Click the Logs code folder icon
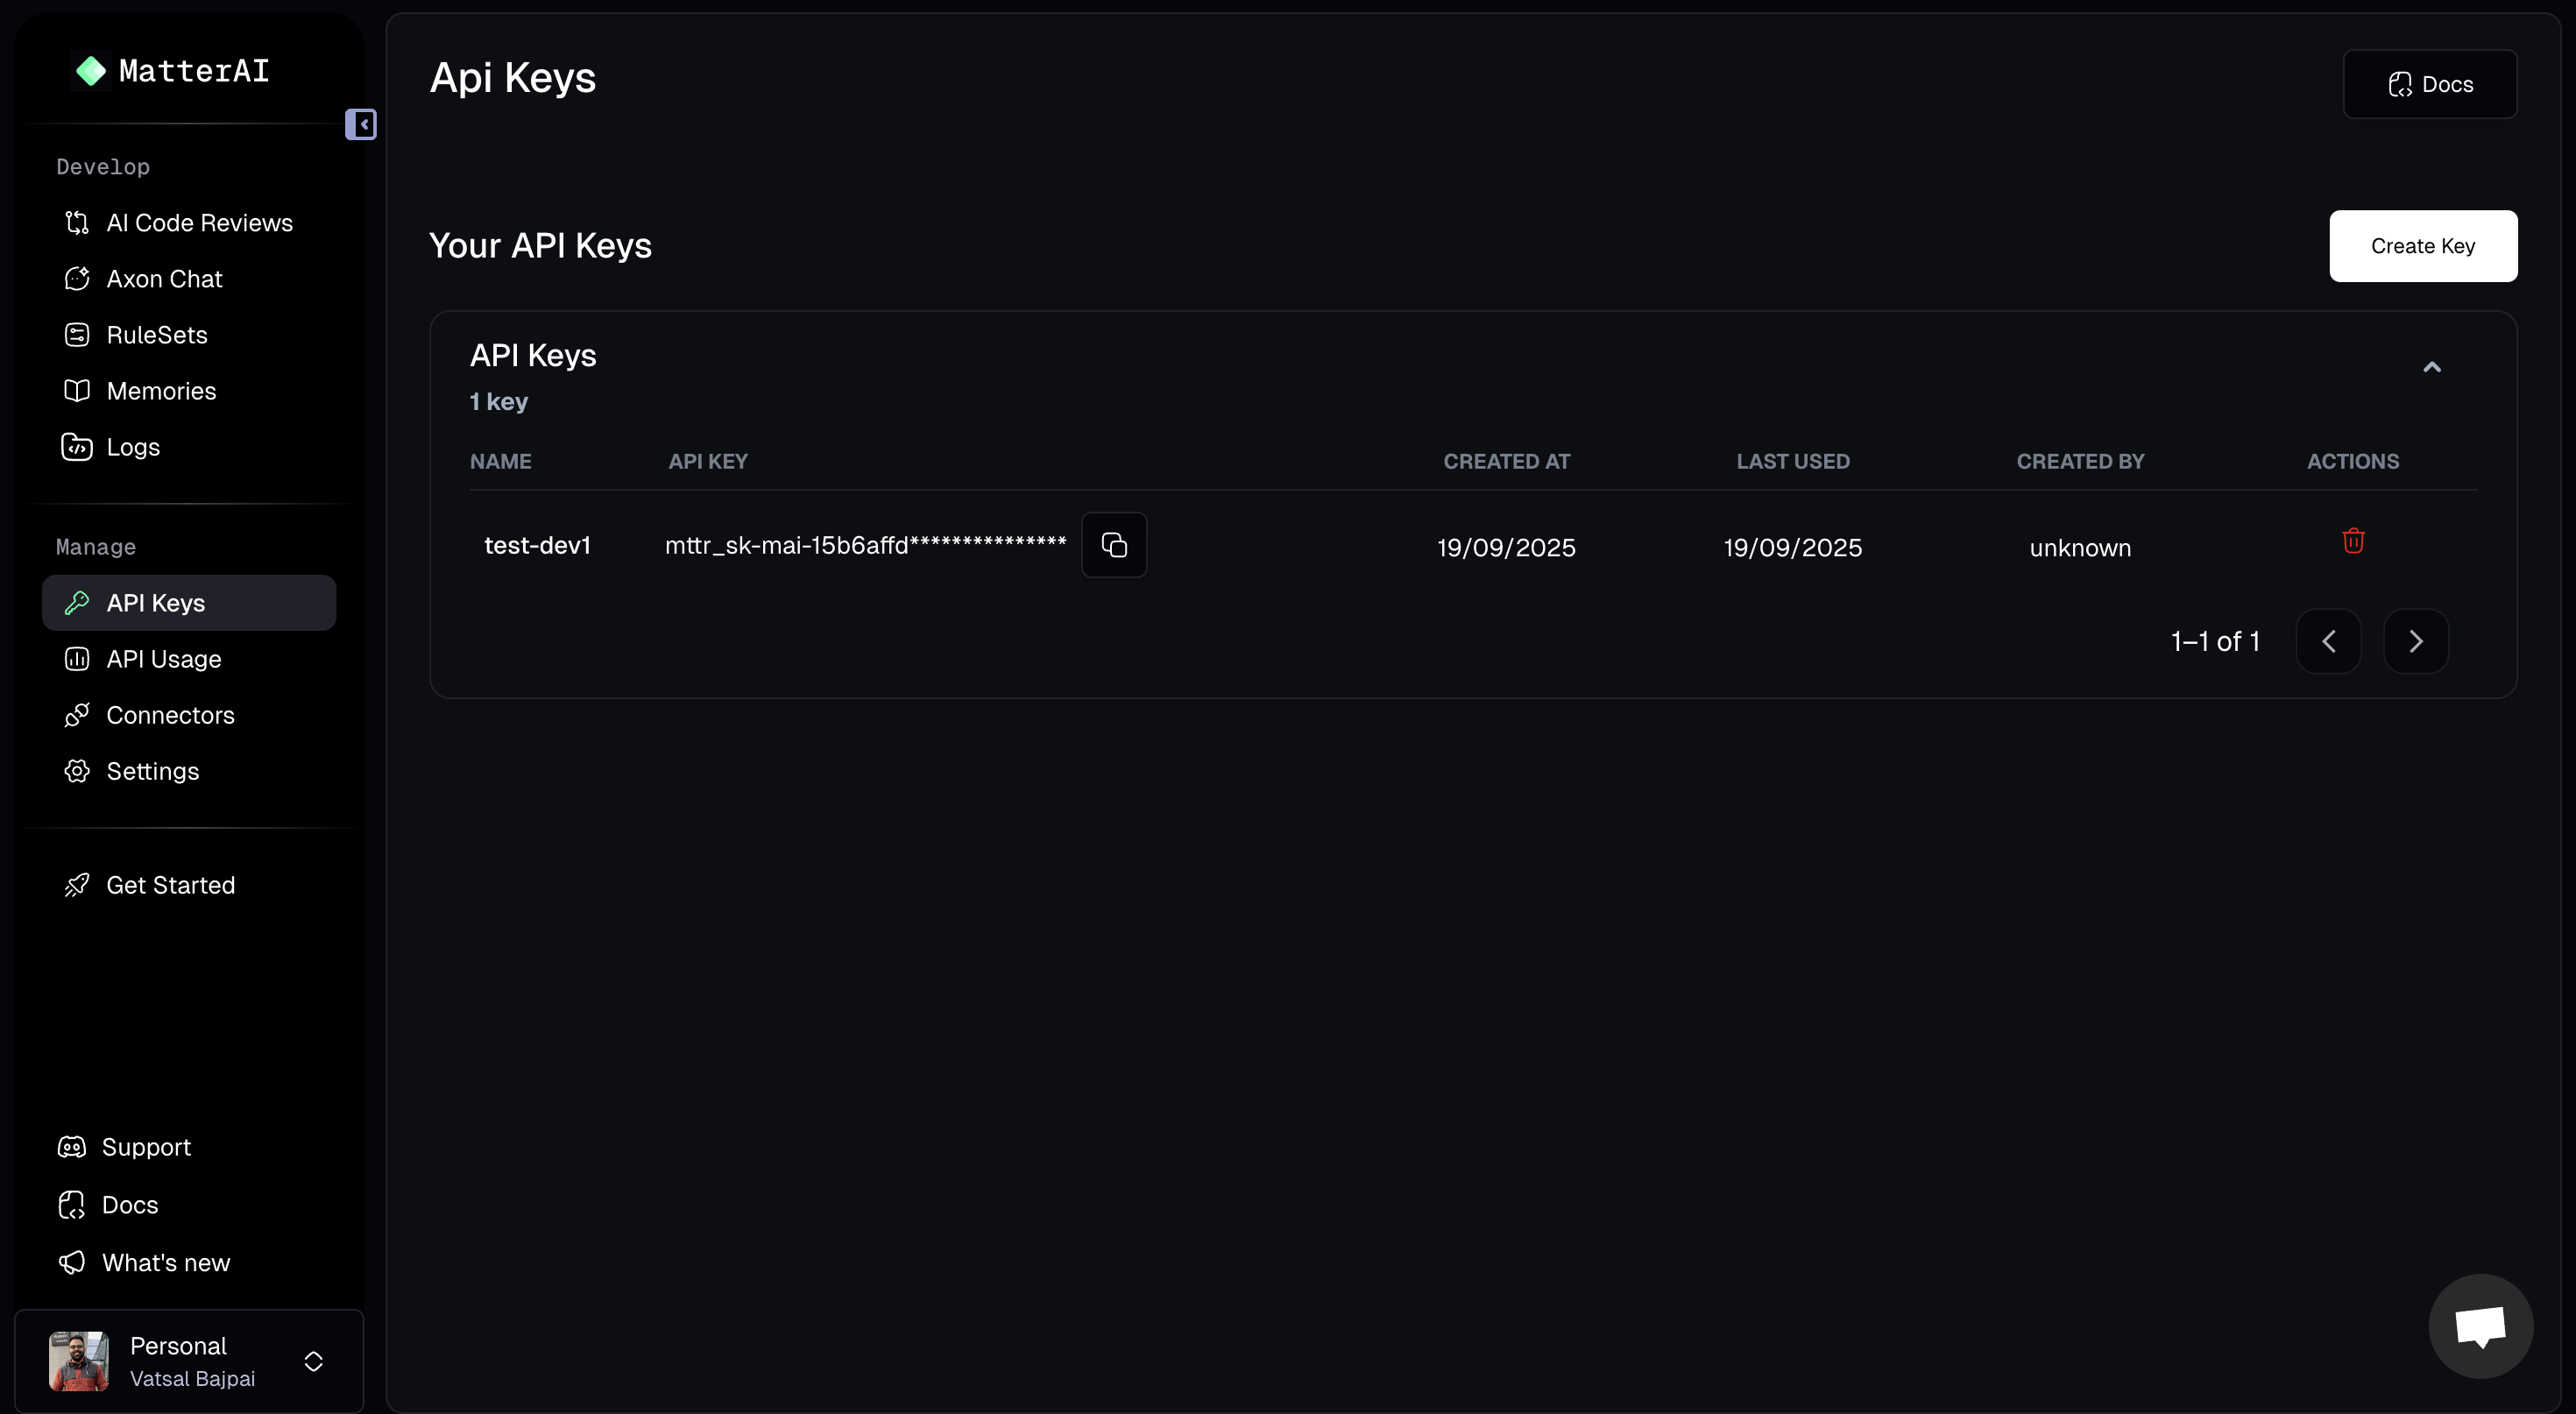 tap(77, 447)
